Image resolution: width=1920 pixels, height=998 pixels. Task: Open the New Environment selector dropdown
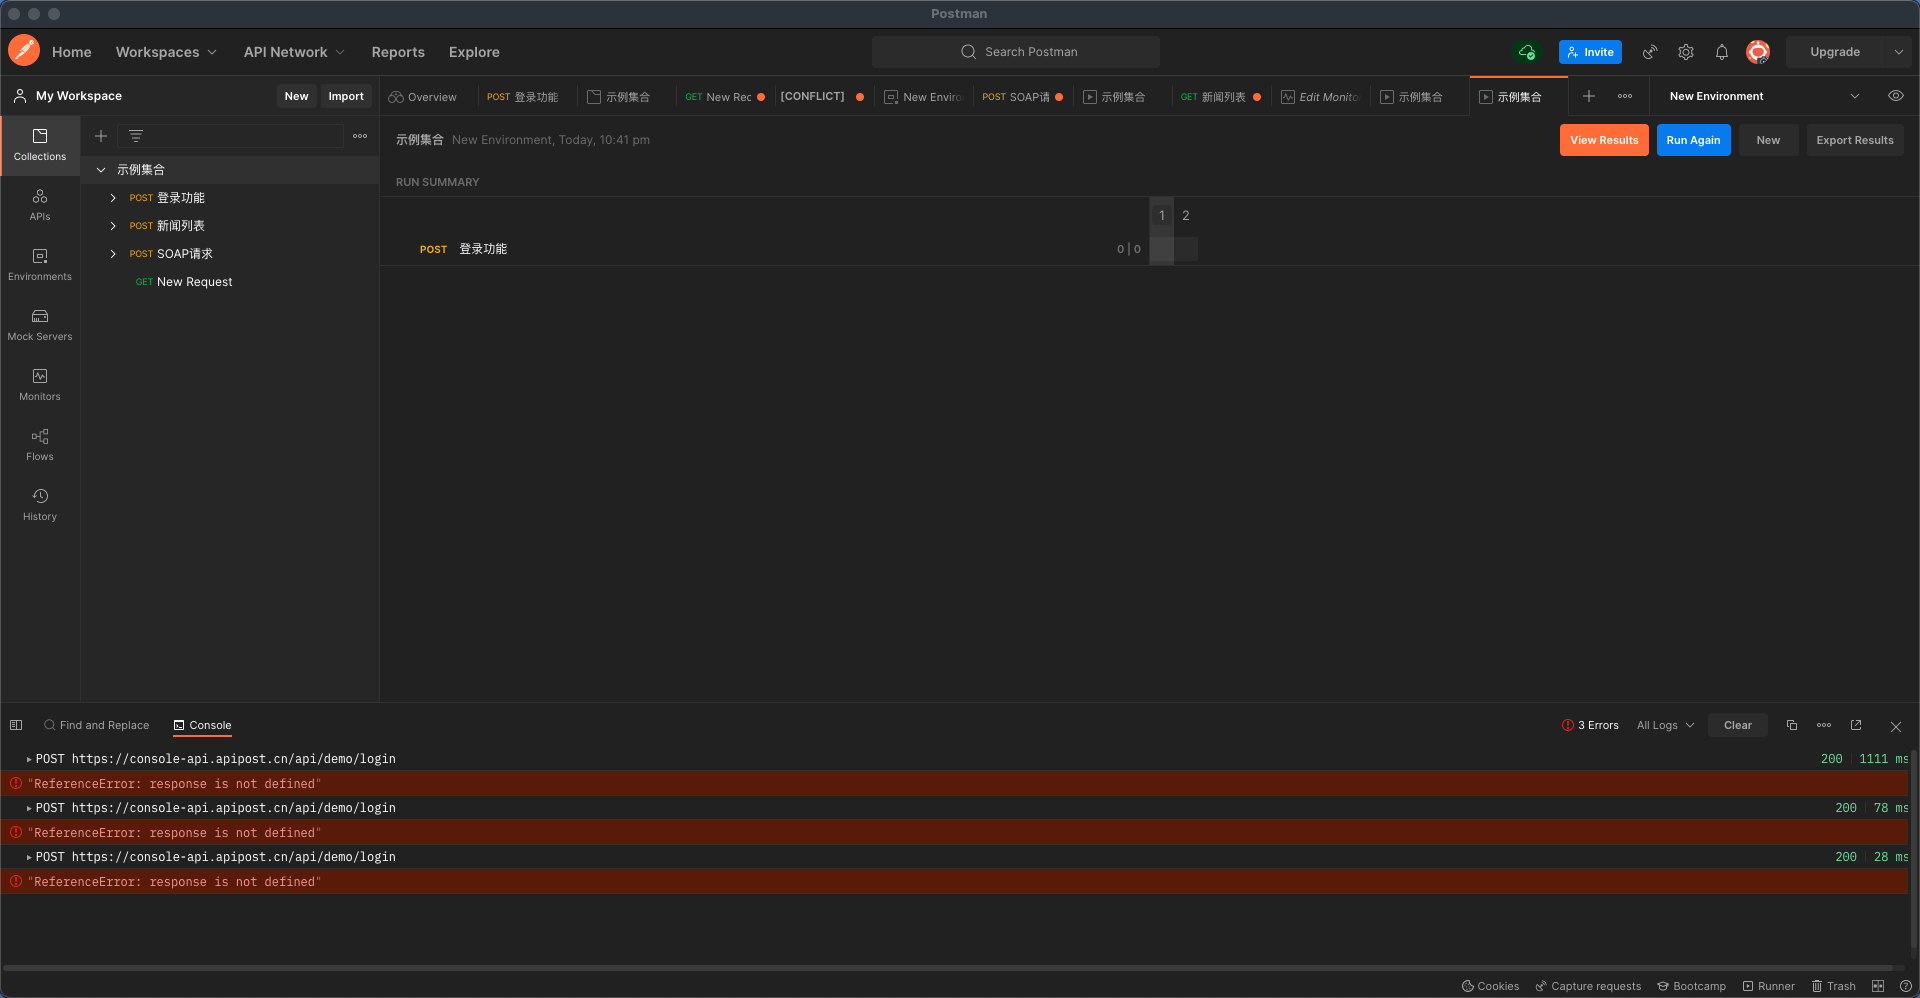pos(1764,96)
